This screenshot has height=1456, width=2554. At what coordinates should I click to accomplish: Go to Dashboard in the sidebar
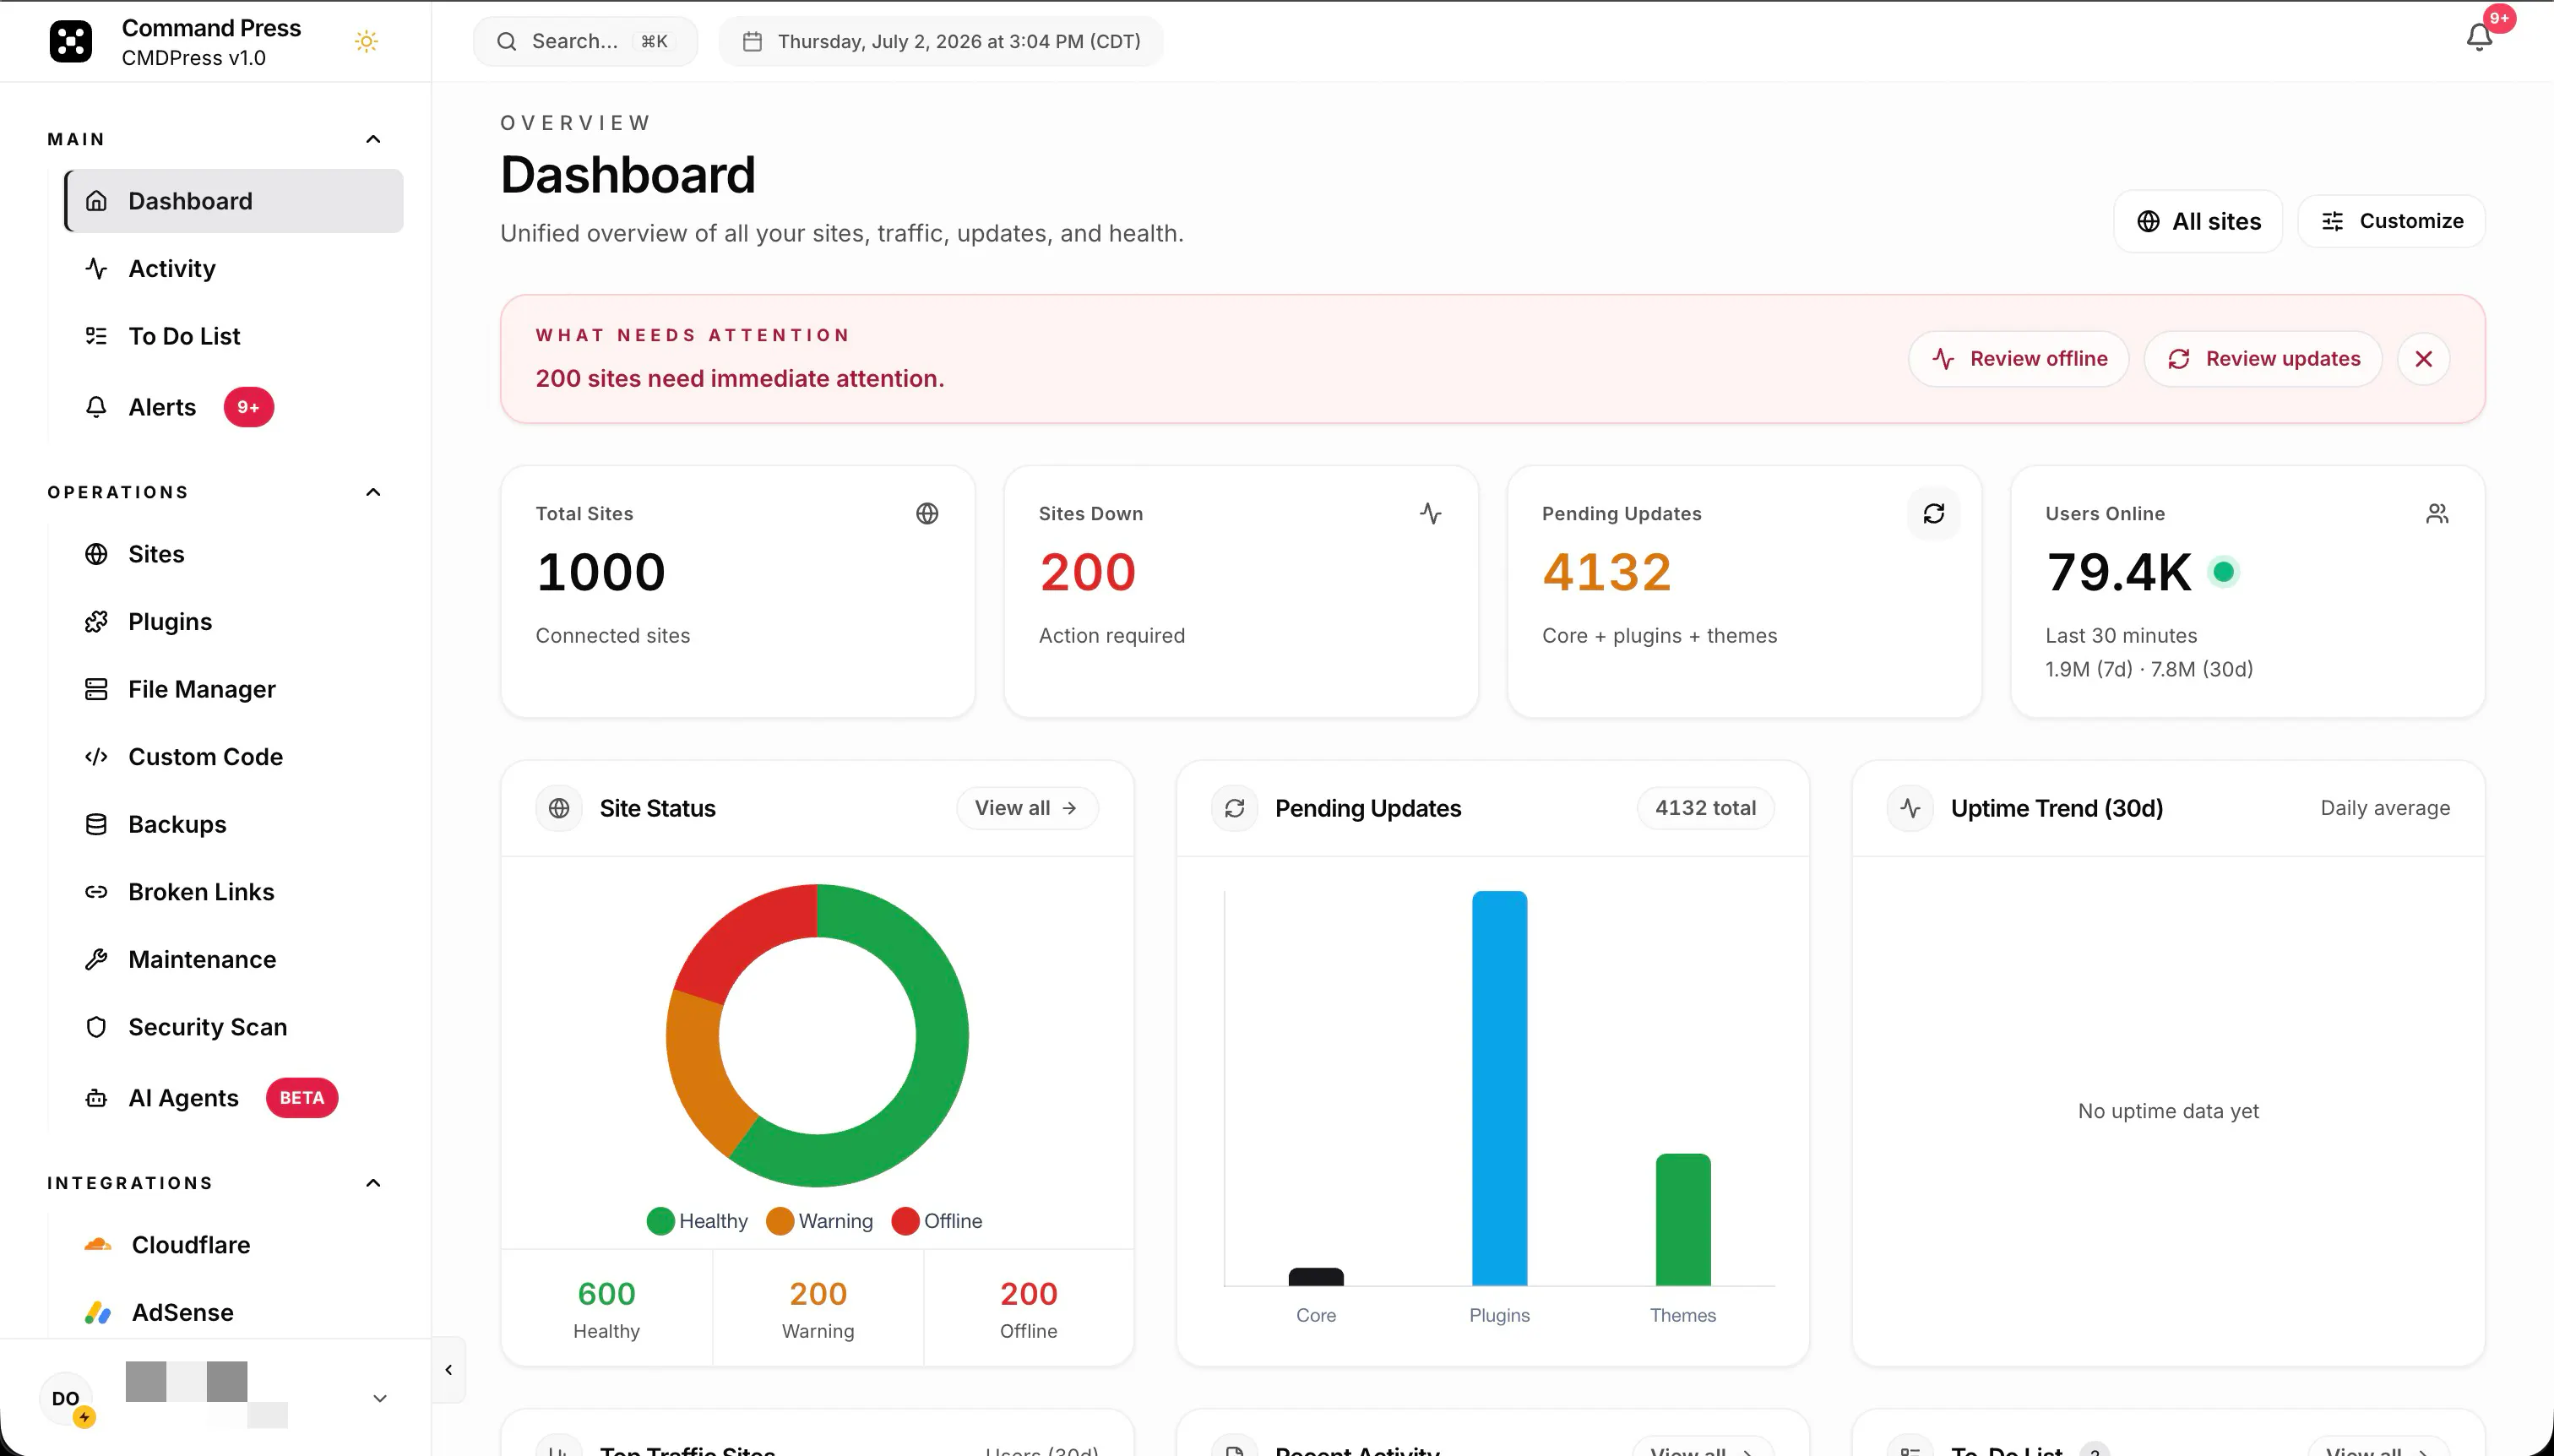point(234,201)
